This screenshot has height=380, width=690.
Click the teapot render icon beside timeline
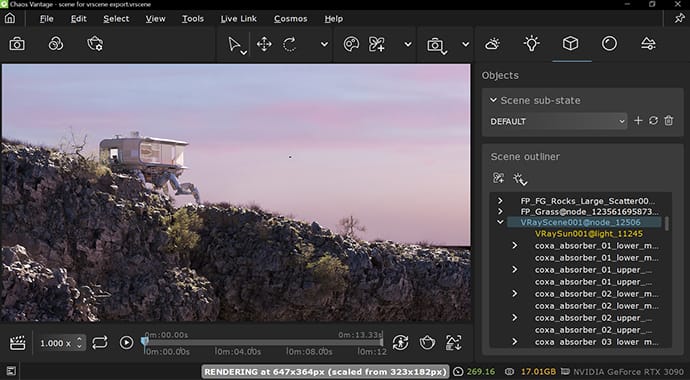pos(427,343)
